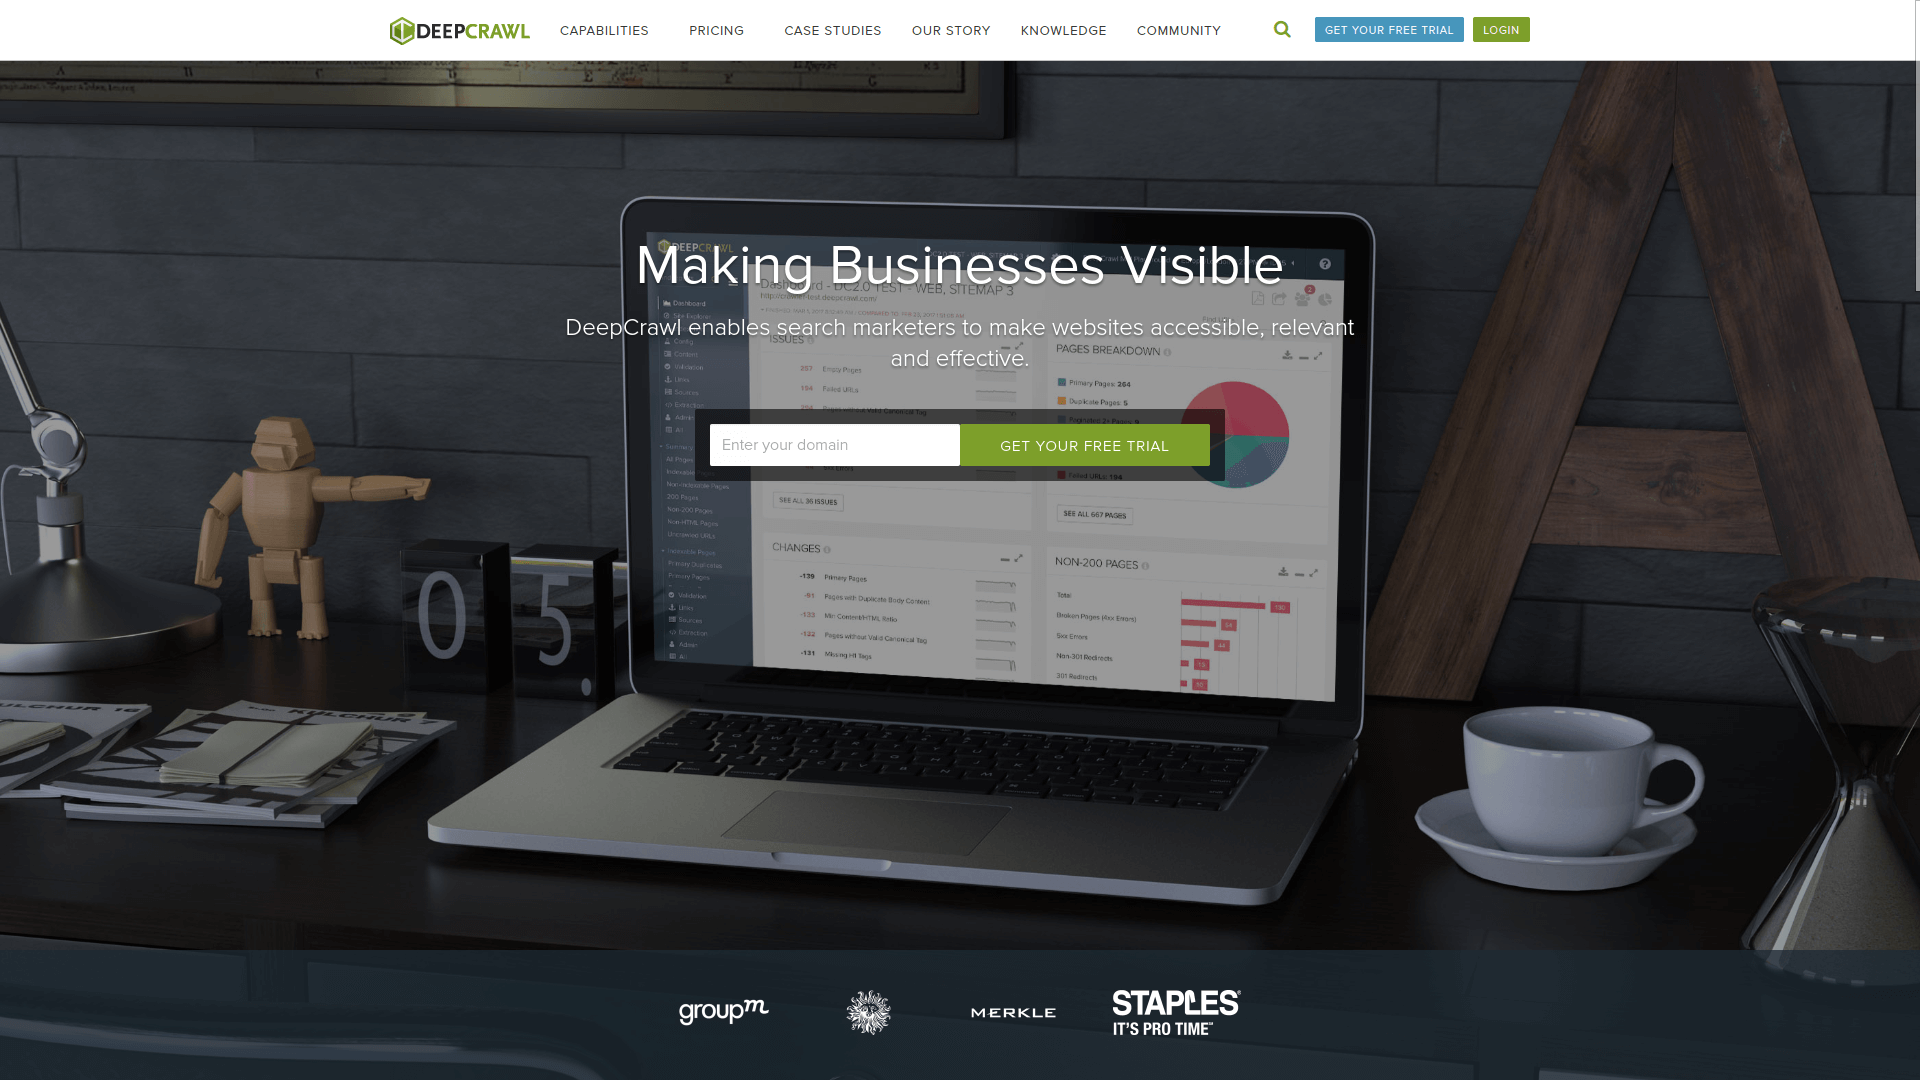Open the CASE STUDIES menu item
Viewport: 1920px width, 1080px height.
point(832,30)
